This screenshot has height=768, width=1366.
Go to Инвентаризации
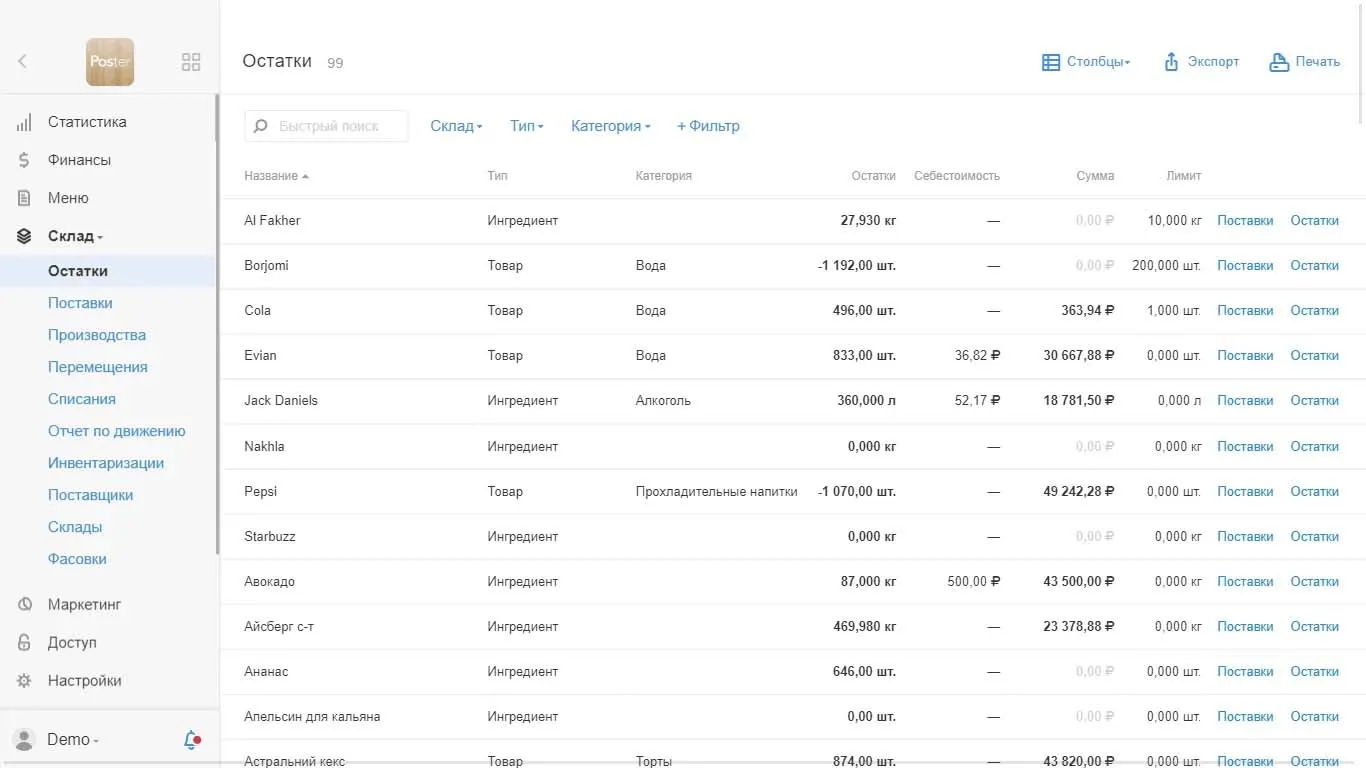point(106,463)
